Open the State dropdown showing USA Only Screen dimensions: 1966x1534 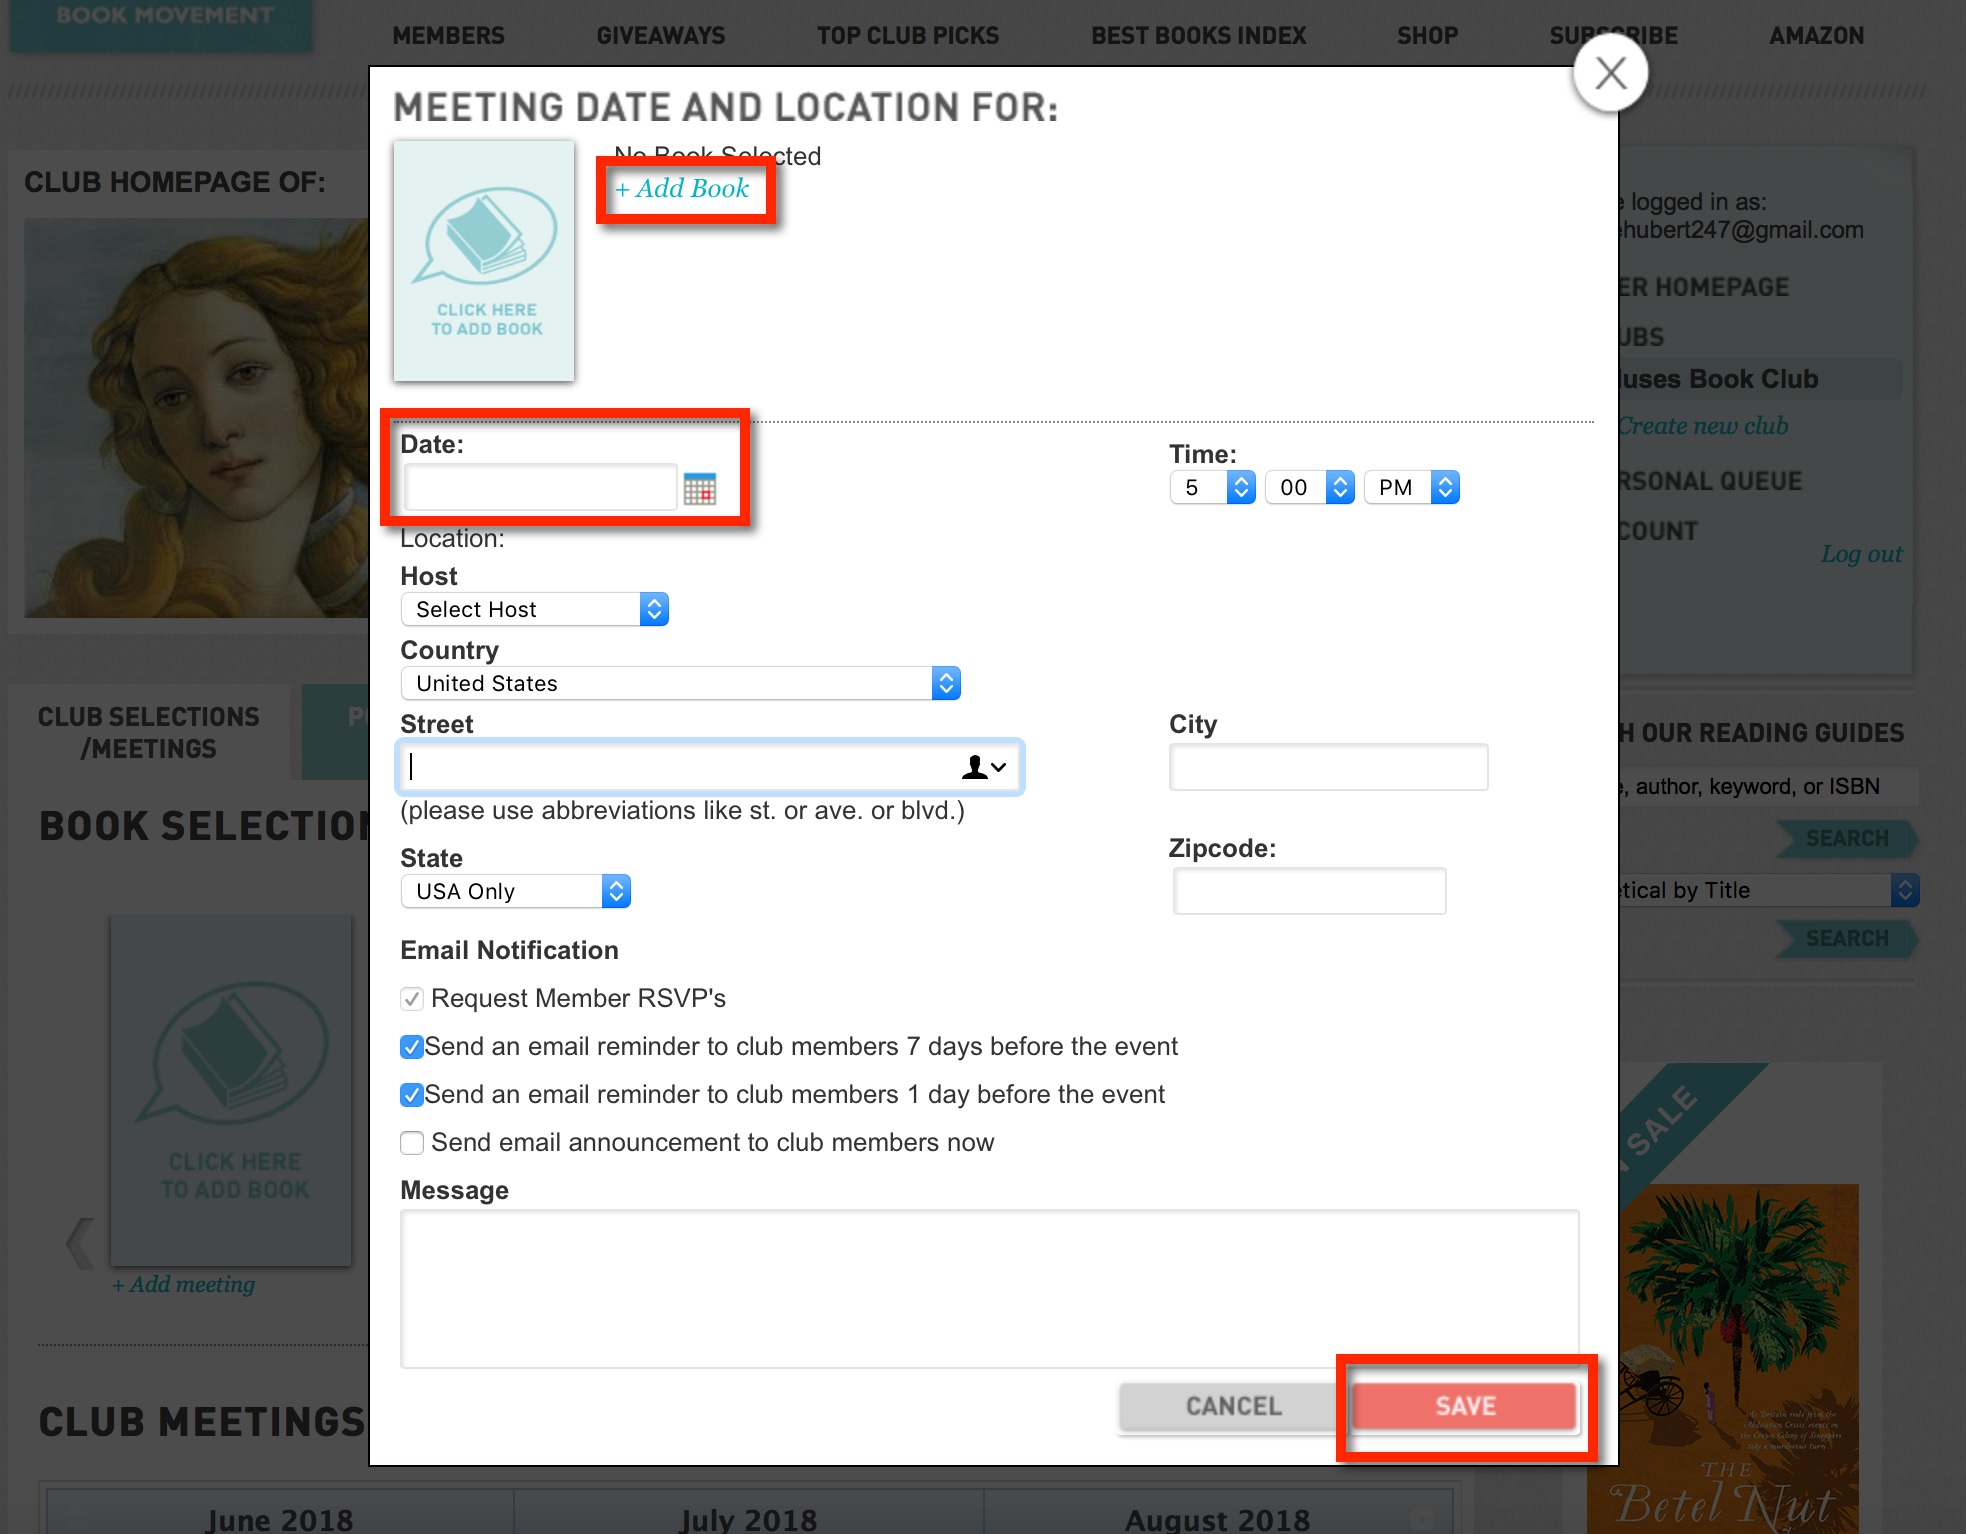tap(515, 891)
